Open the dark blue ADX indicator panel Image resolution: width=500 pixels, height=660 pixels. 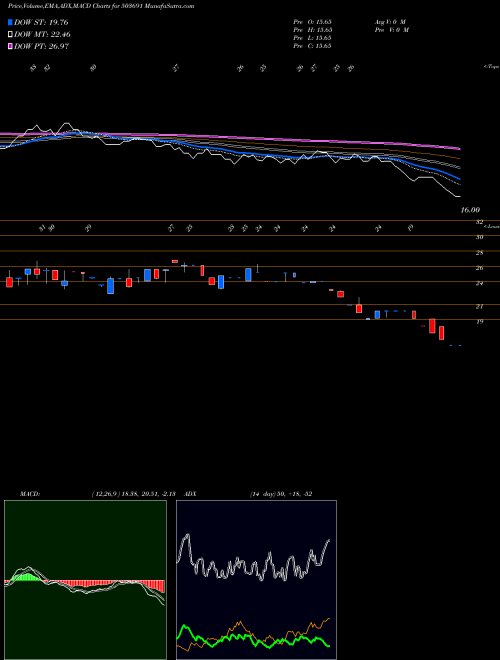point(256,580)
